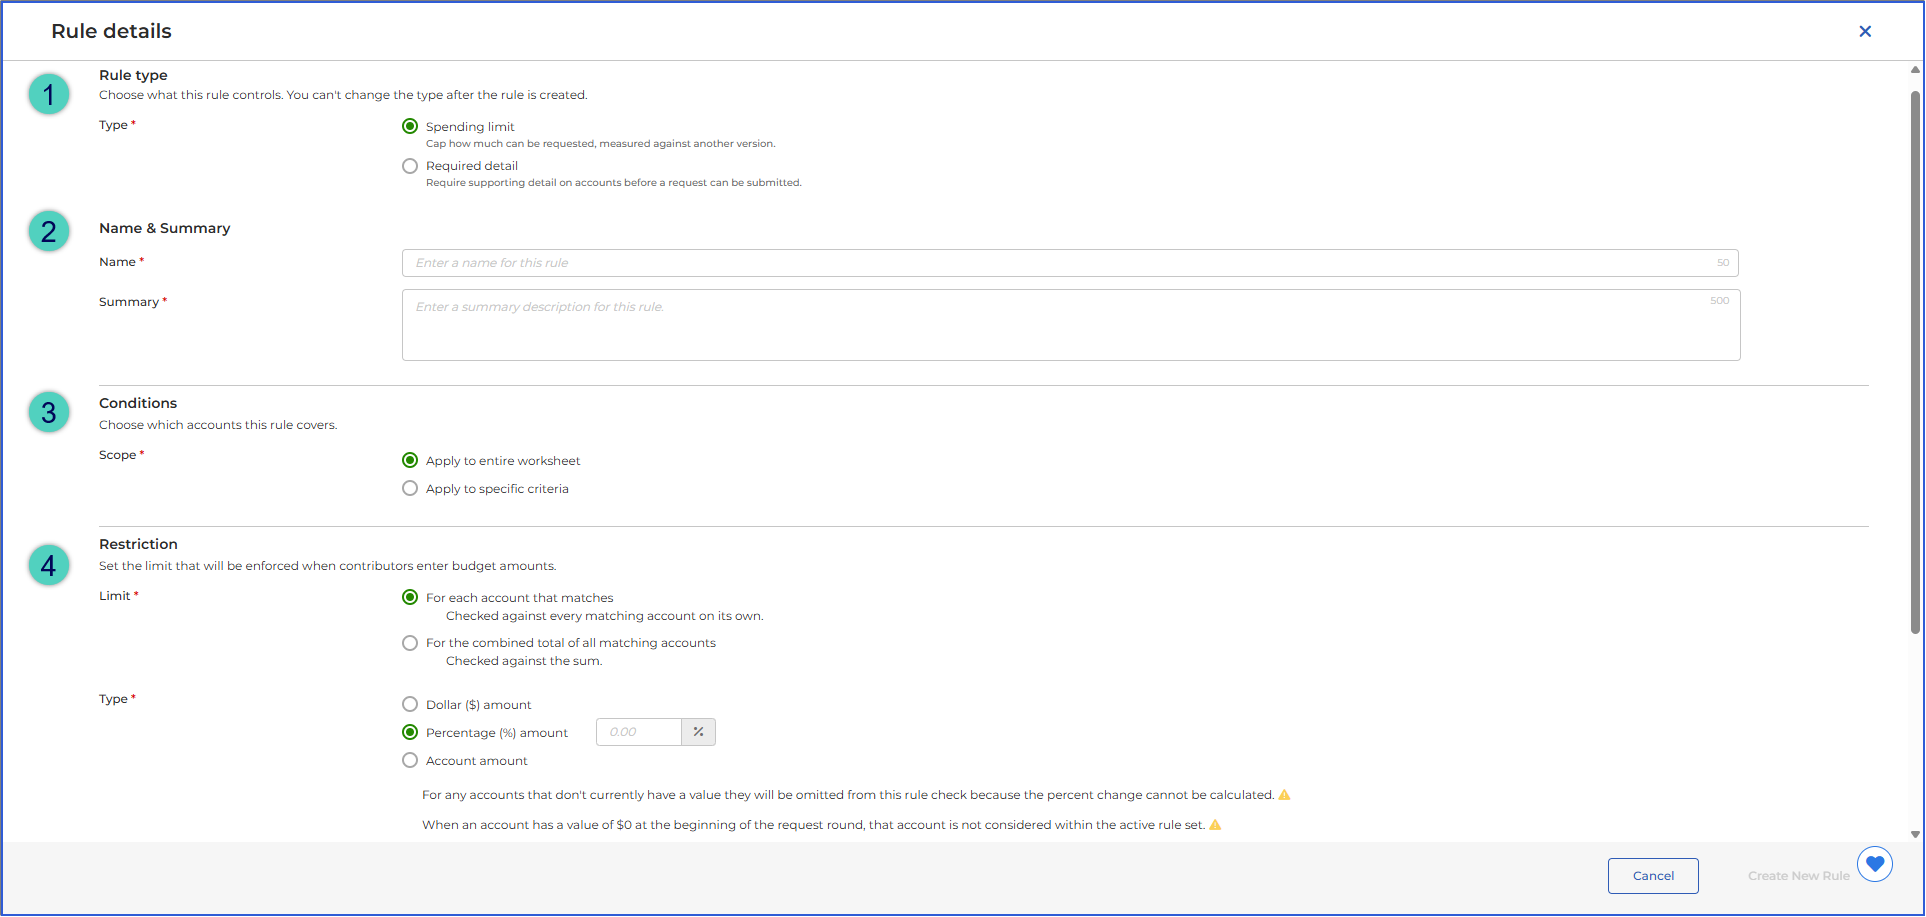Close the Rule details dialog
Viewport: 1926px width, 917px height.
point(1865,31)
